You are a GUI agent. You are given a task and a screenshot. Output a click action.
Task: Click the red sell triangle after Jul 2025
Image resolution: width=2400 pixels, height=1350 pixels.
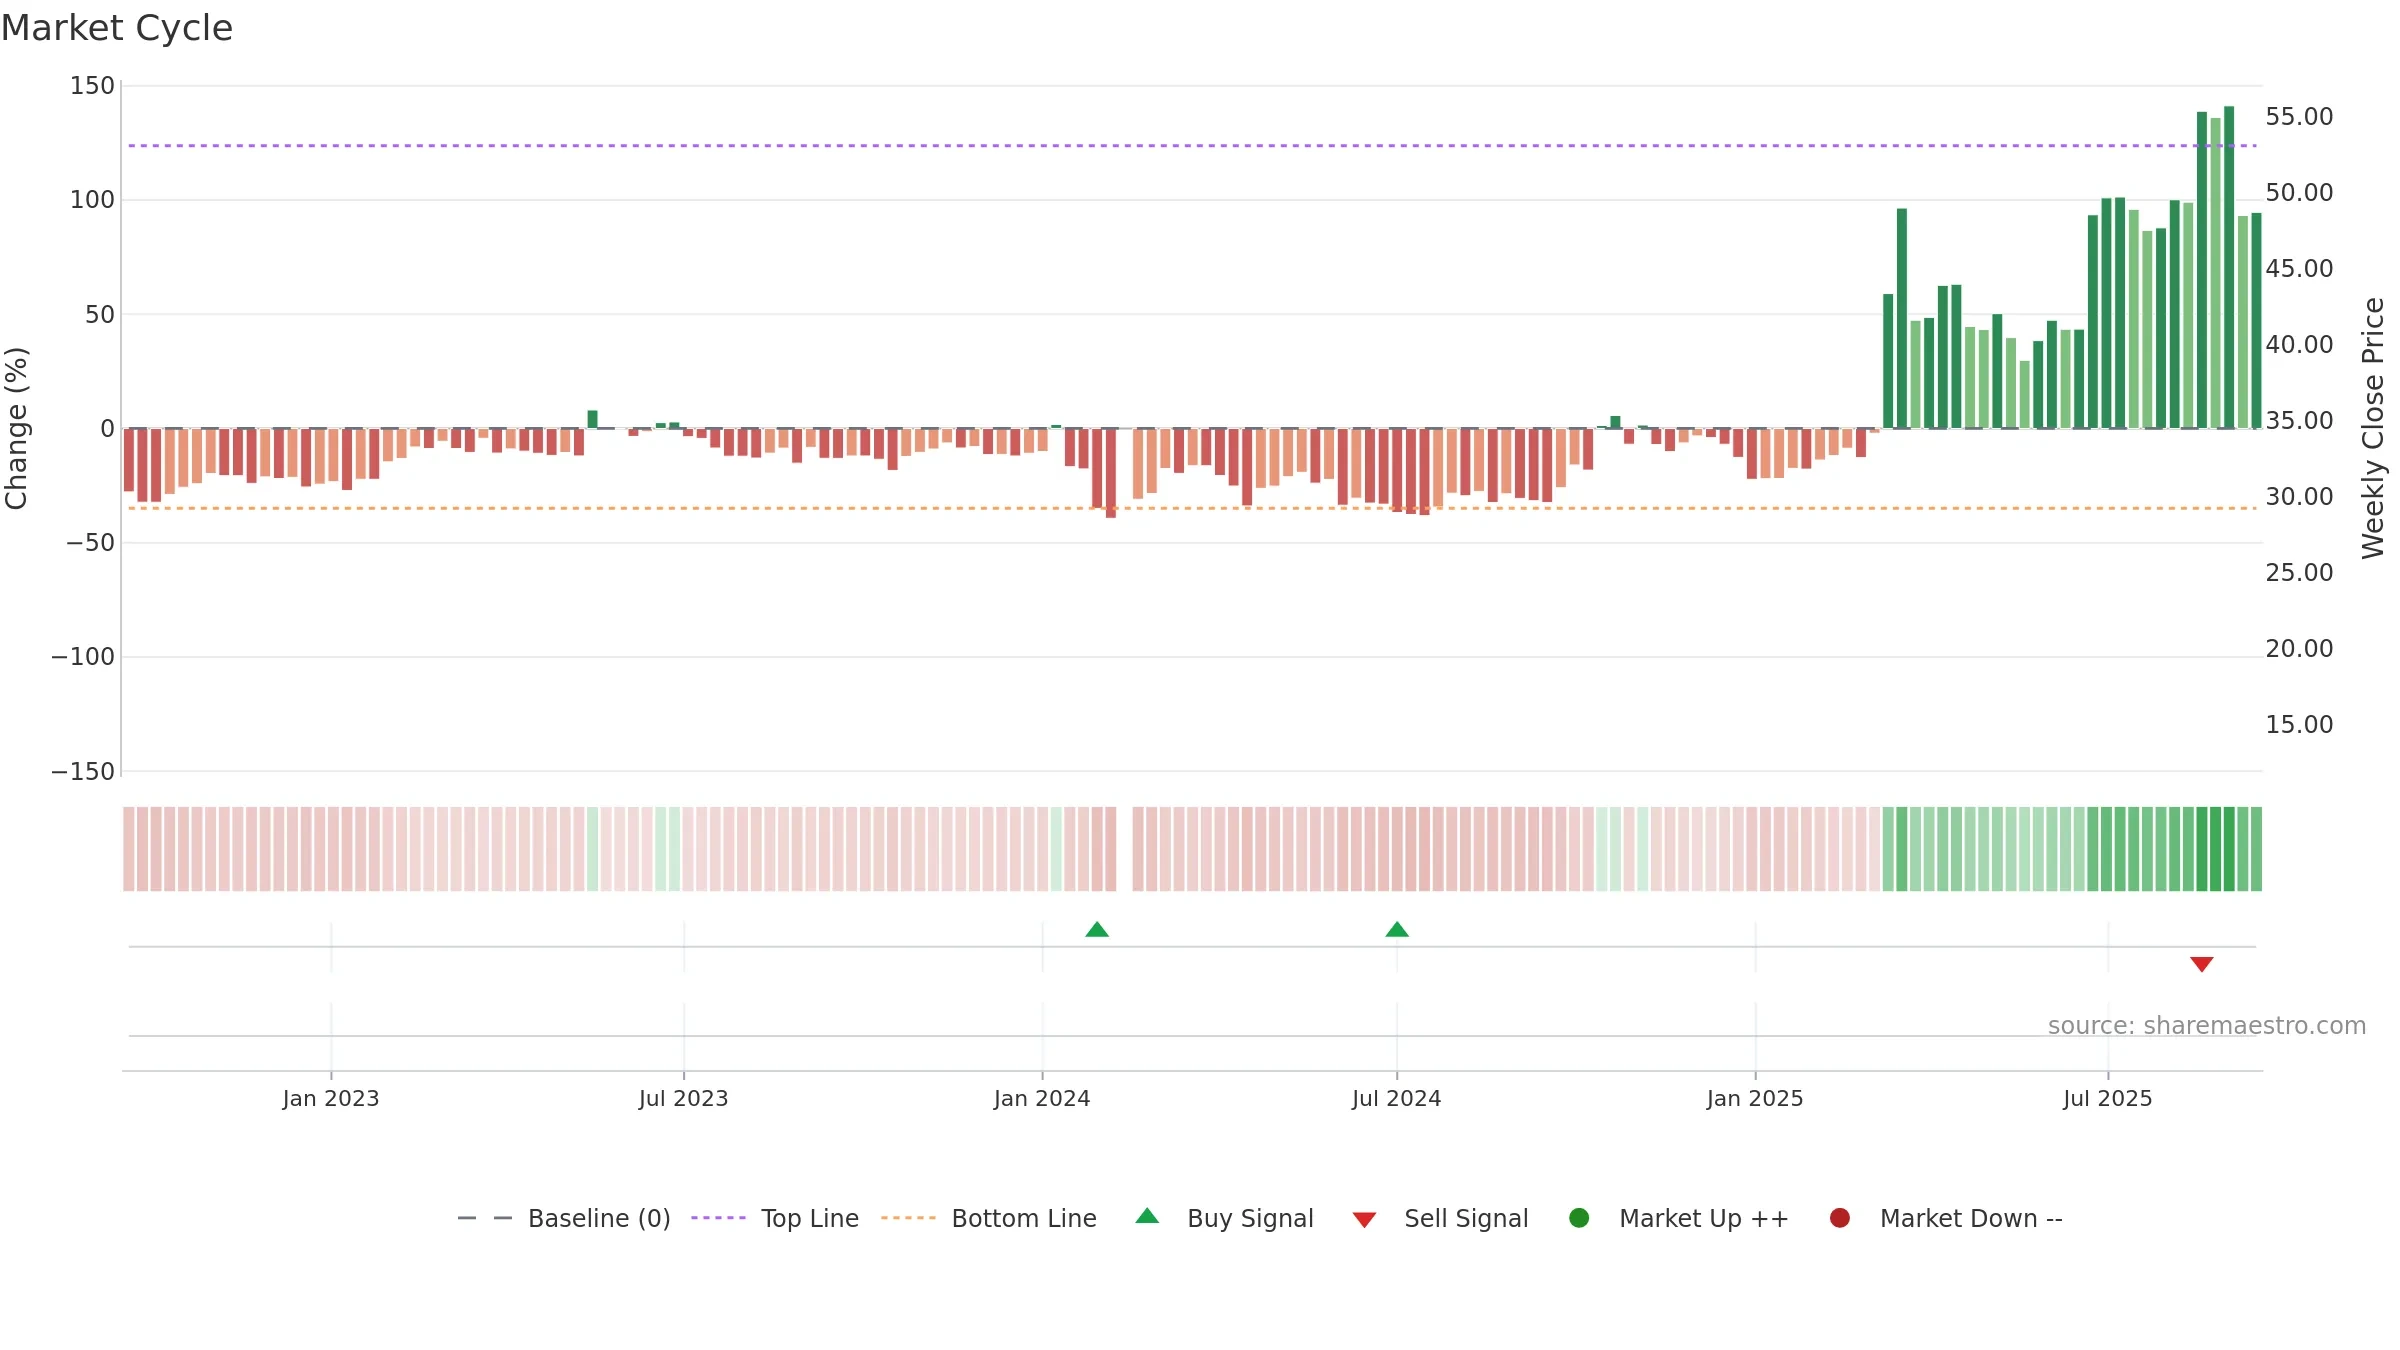click(x=2202, y=964)
